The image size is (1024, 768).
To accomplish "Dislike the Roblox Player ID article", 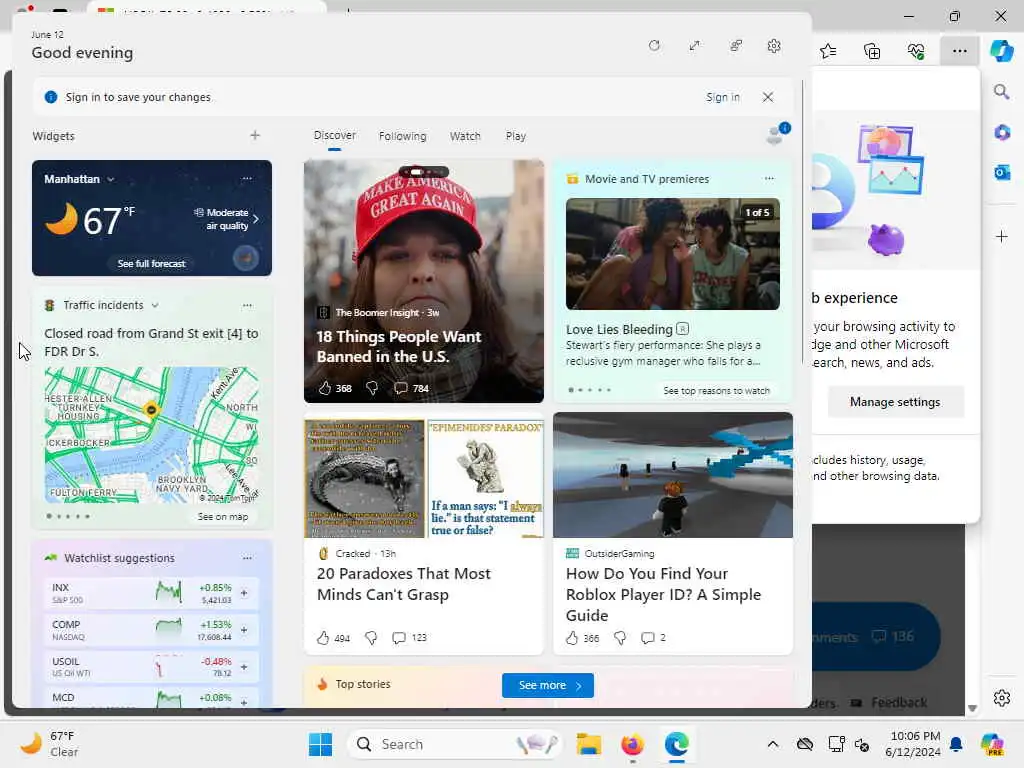I will 620,637.
